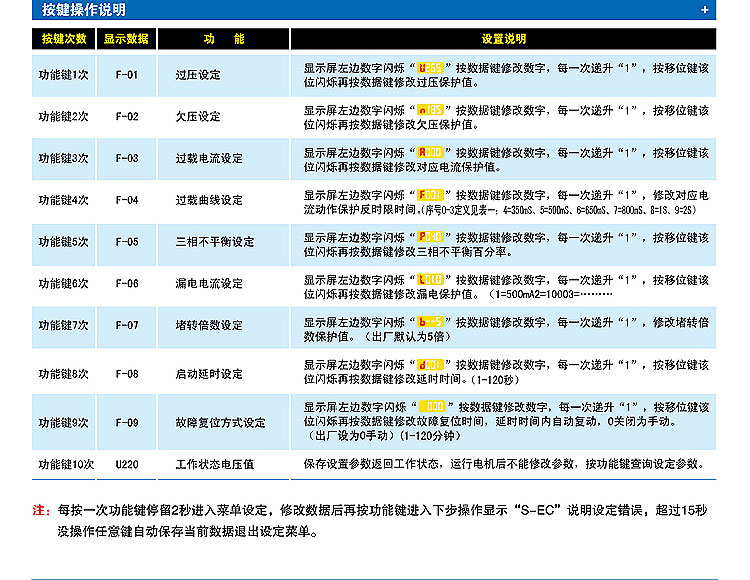Viewport: 750px width, 580px height.
Task: Click the yellow display icon in F-04 row
Action: pos(430,195)
